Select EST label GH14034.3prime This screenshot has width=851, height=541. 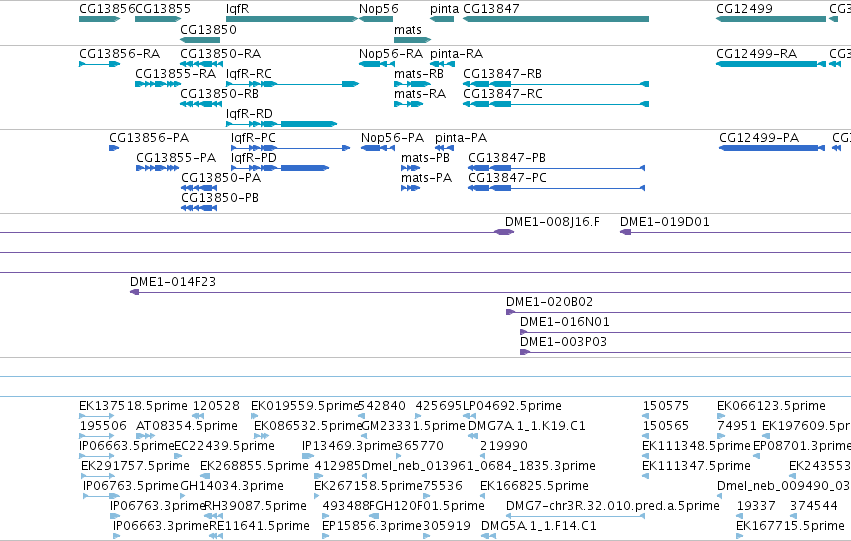pos(232,487)
